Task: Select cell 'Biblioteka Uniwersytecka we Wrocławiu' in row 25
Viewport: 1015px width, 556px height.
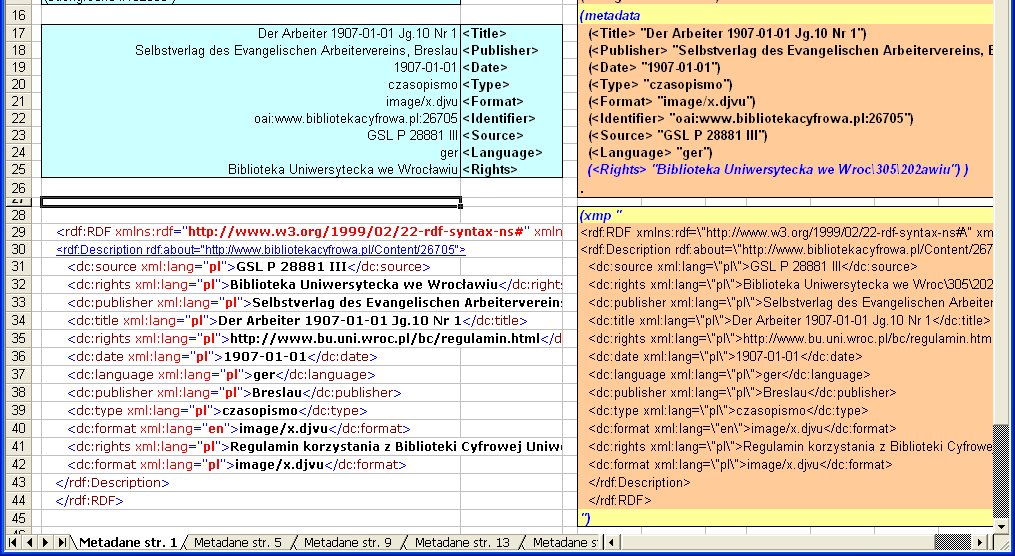Action: [x=251, y=170]
